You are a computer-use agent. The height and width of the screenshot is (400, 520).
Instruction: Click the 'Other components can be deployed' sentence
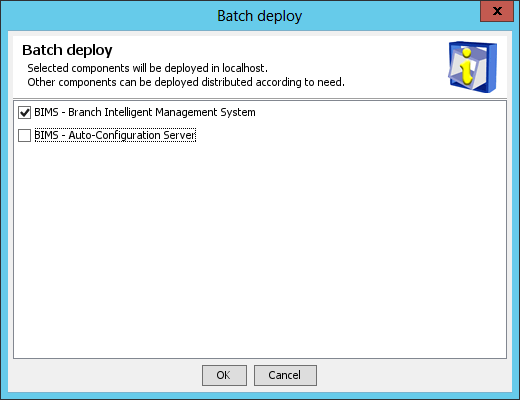[186, 82]
